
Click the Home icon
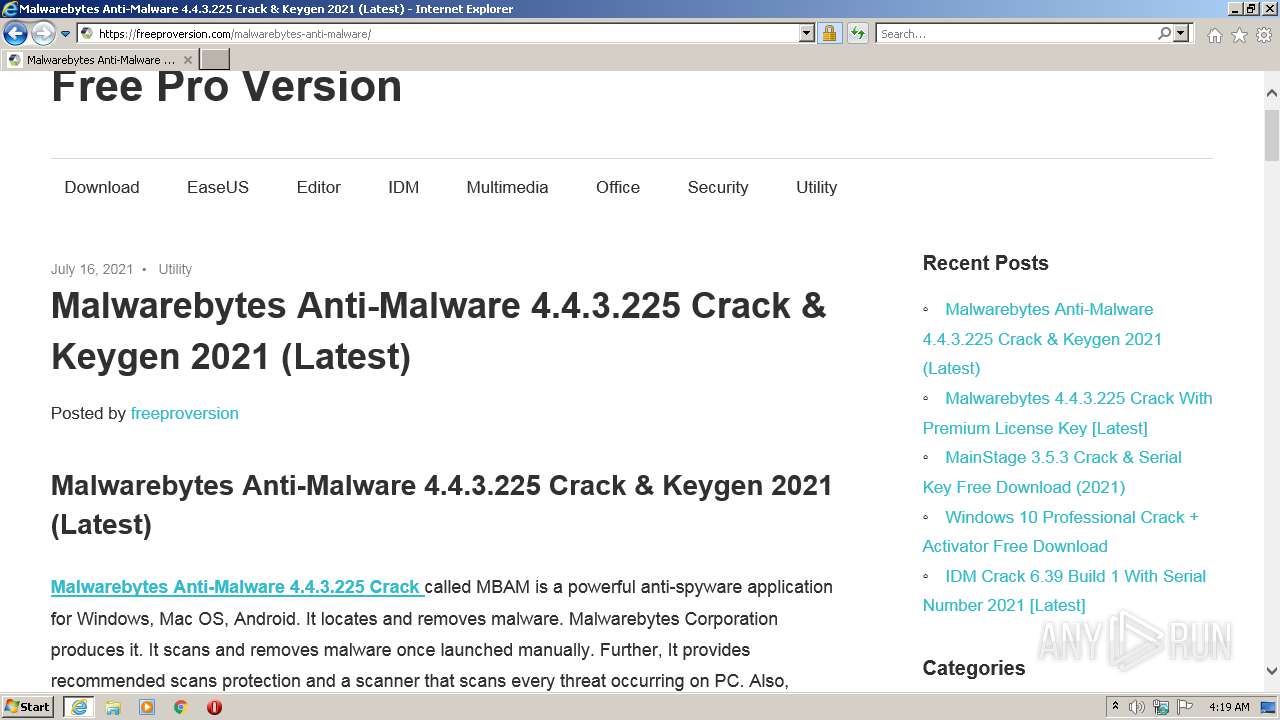click(x=1214, y=35)
